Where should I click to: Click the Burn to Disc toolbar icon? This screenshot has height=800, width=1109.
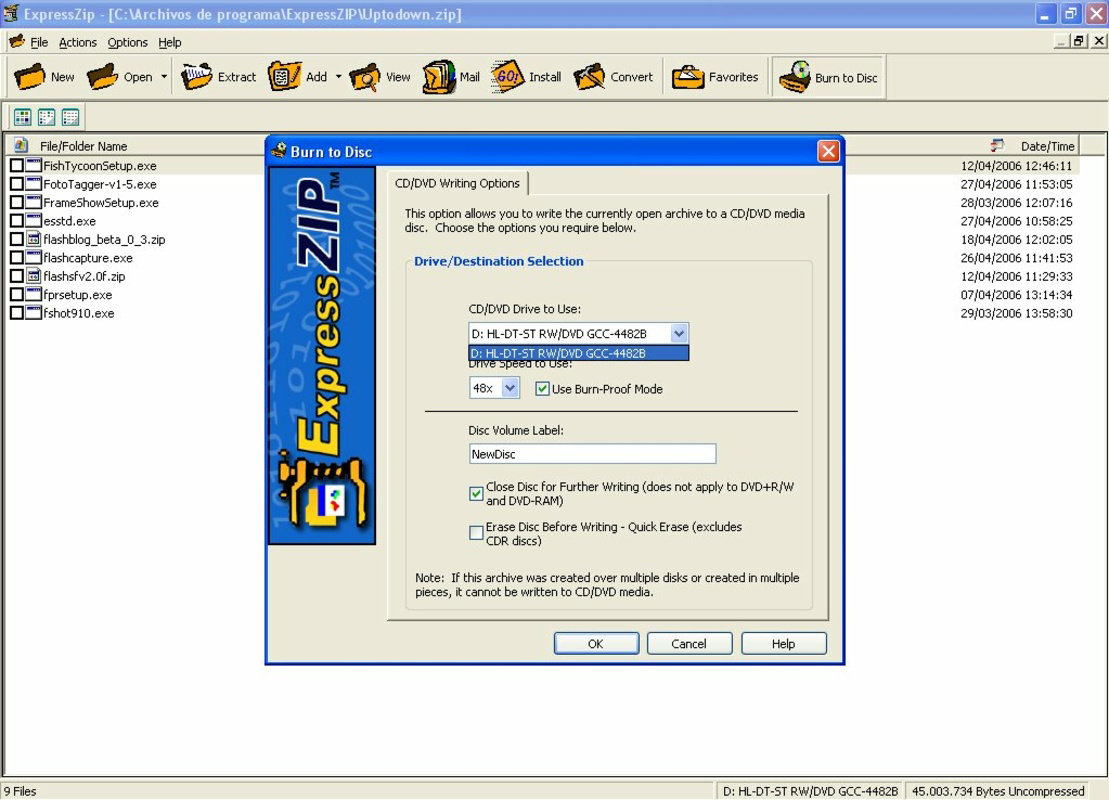[827, 75]
